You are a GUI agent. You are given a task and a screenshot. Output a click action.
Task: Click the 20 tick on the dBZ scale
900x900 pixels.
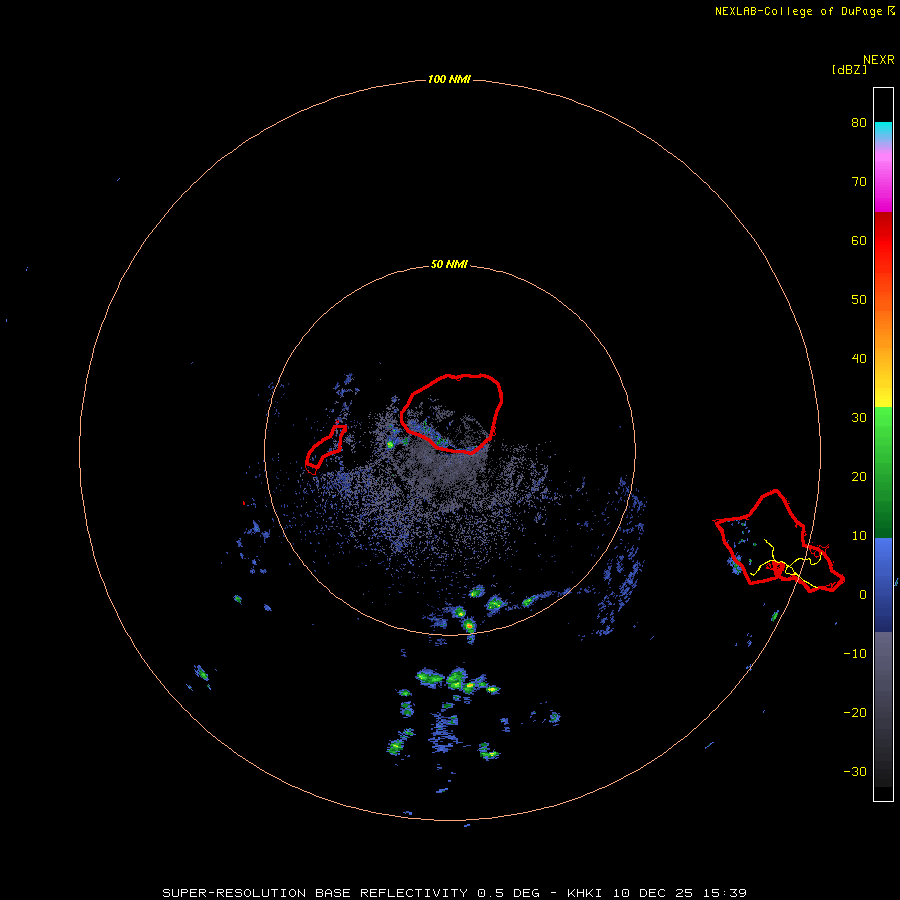click(x=859, y=477)
